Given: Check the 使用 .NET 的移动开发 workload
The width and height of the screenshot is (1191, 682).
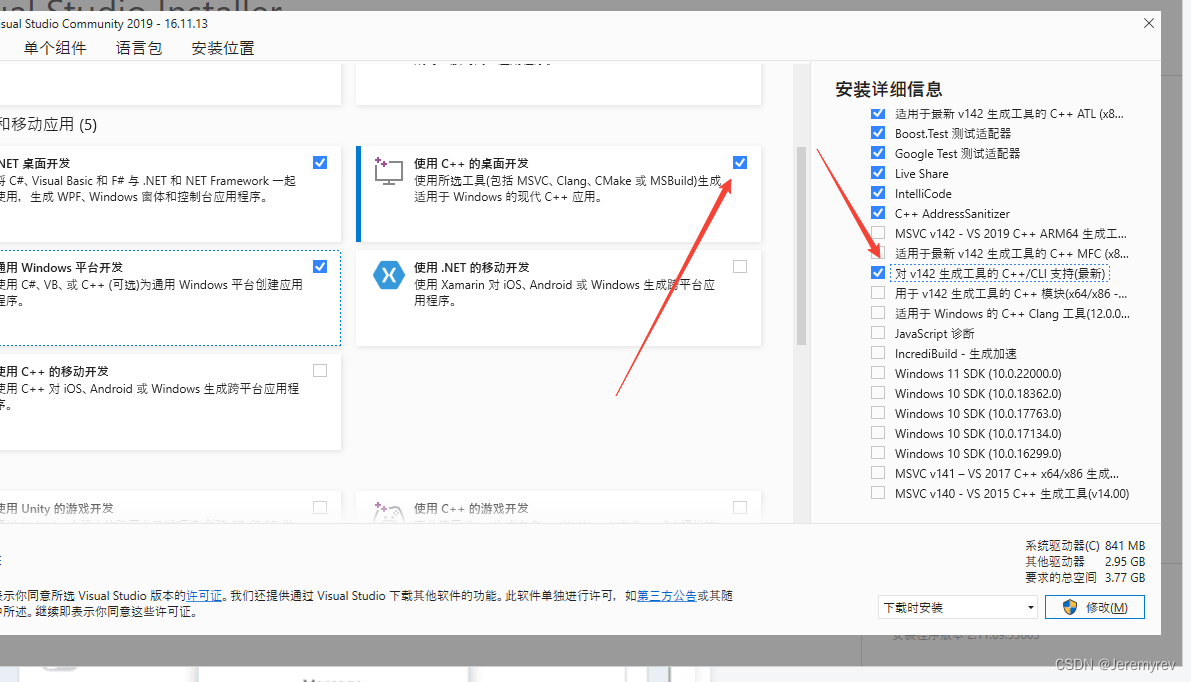Looking at the screenshot, I should 740,267.
